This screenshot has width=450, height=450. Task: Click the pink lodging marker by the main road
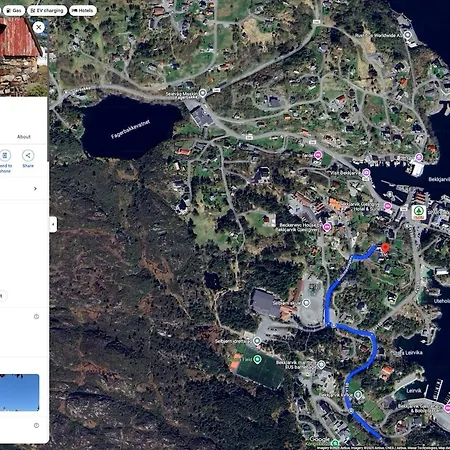(318, 155)
